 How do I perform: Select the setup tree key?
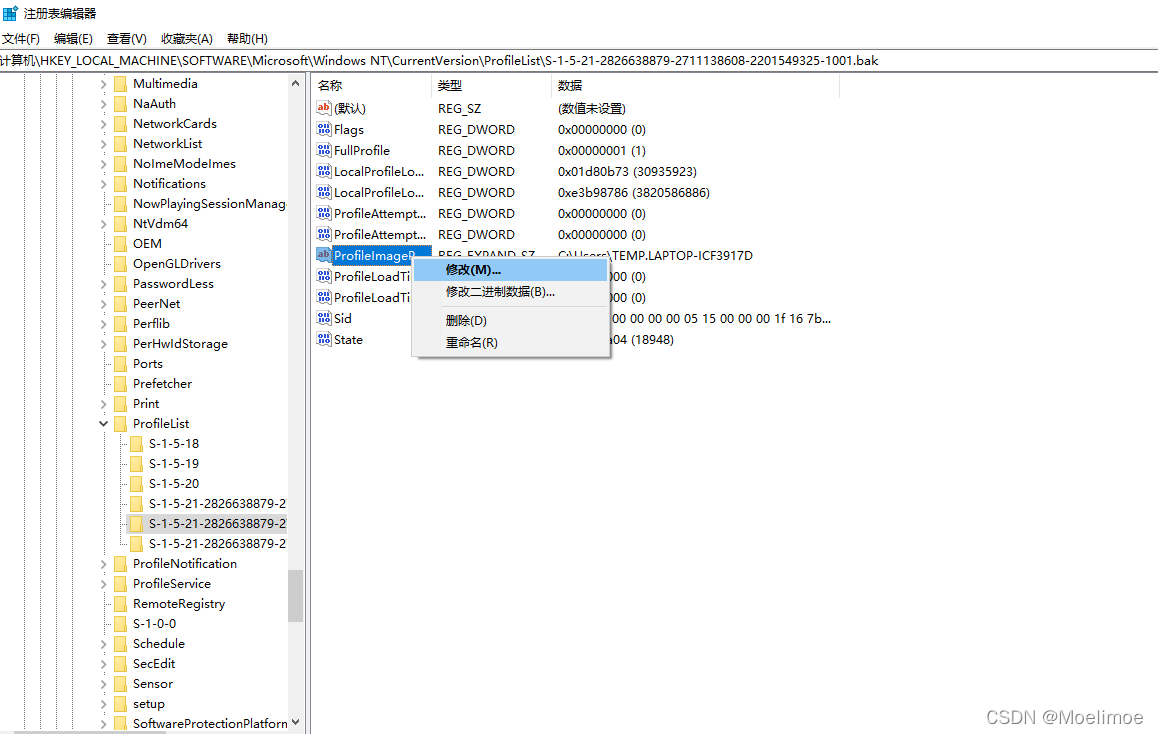click(148, 704)
